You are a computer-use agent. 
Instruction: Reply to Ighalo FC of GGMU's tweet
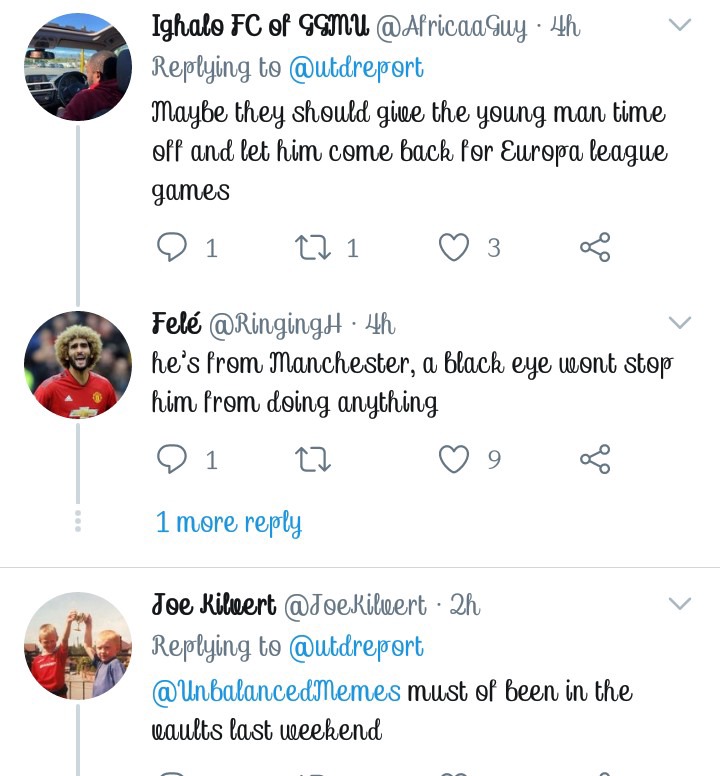(x=173, y=247)
